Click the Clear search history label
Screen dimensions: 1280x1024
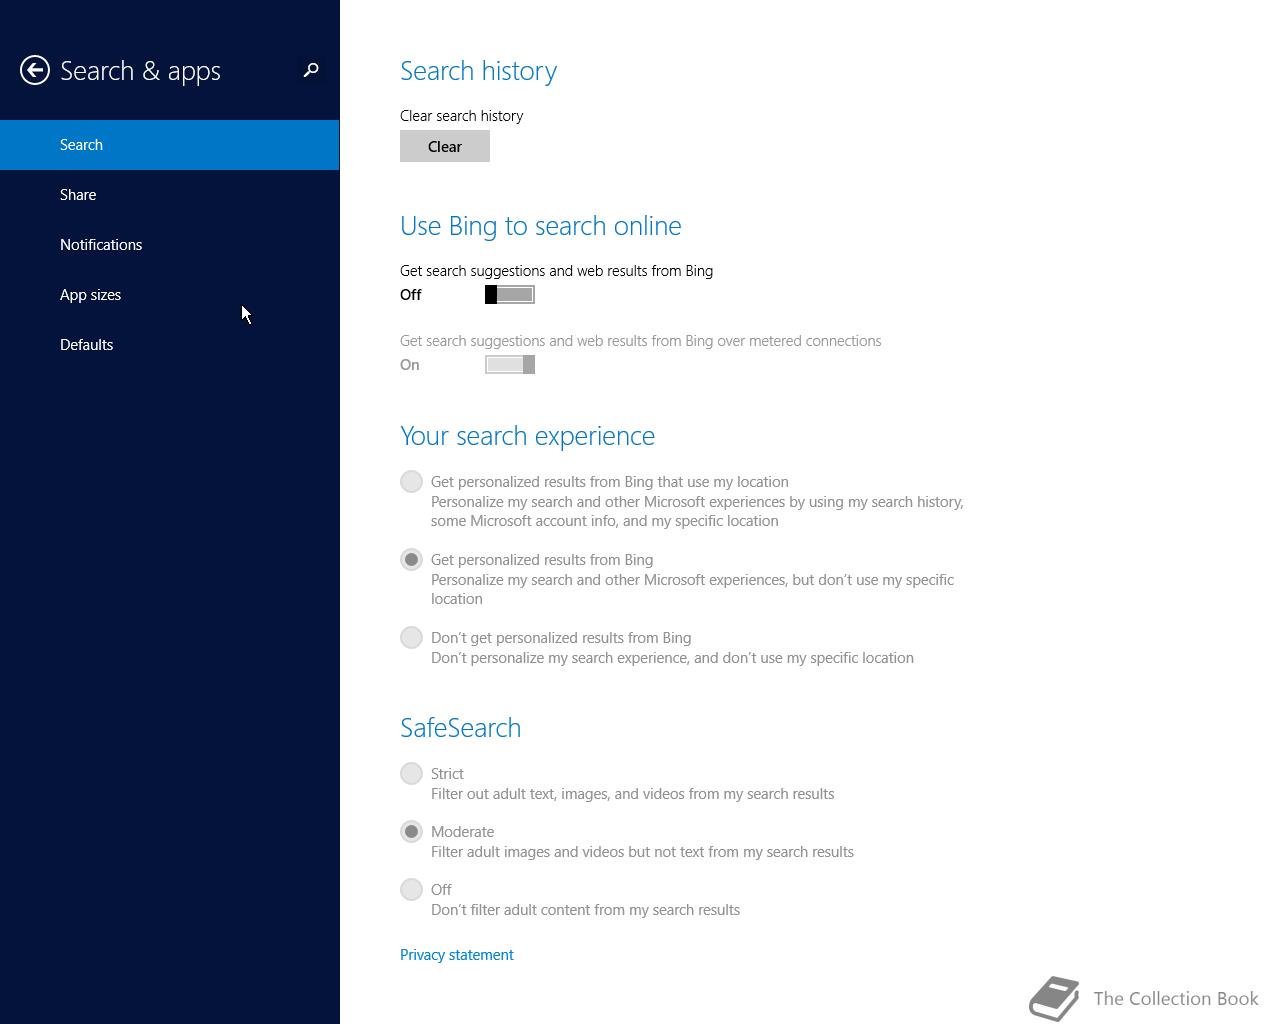tap(461, 116)
